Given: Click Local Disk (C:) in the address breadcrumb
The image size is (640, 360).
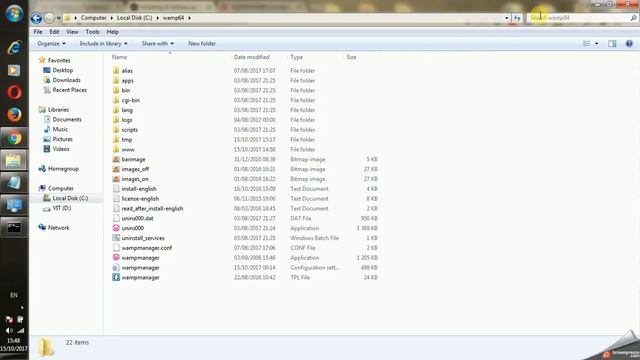Looking at the screenshot, I should click(134, 18).
